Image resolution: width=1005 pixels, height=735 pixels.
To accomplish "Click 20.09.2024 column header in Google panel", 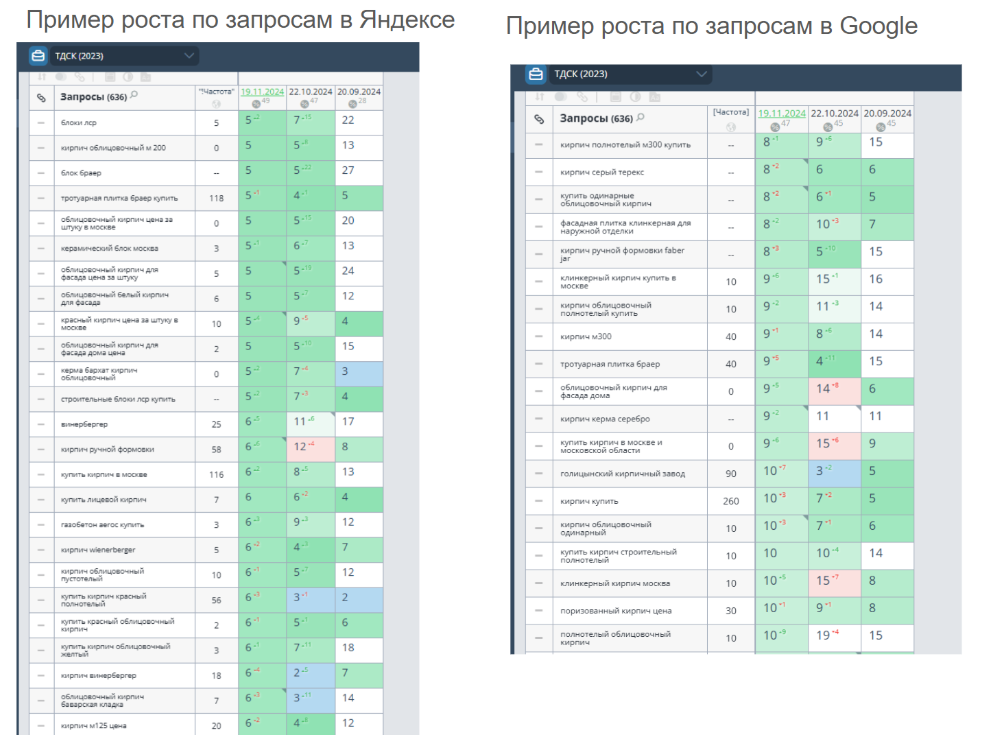I will pyautogui.click(x=887, y=113).
